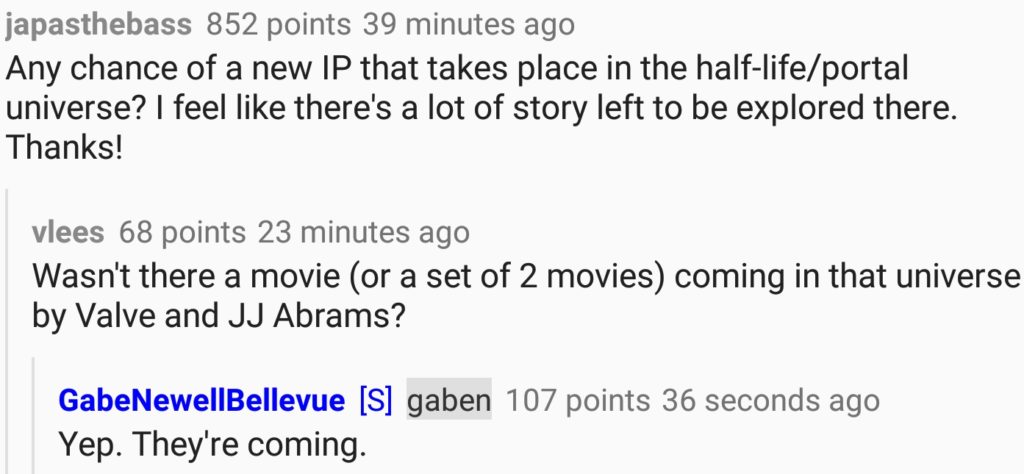Screen dimensions: 1024x474
Task: Open vlees user profile
Action: (x=68, y=233)
